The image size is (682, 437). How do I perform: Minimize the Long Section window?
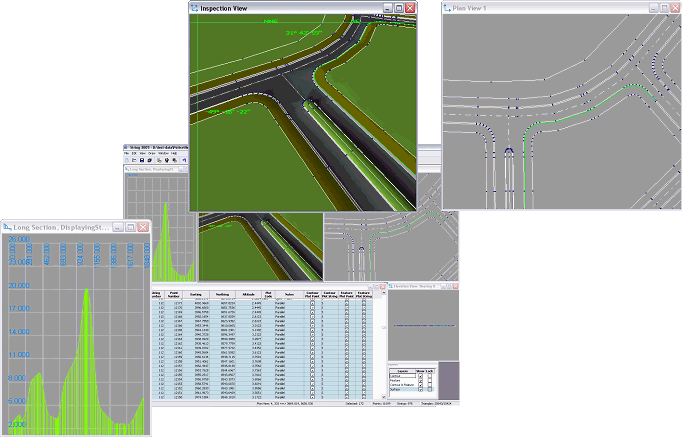pos(117,228)
